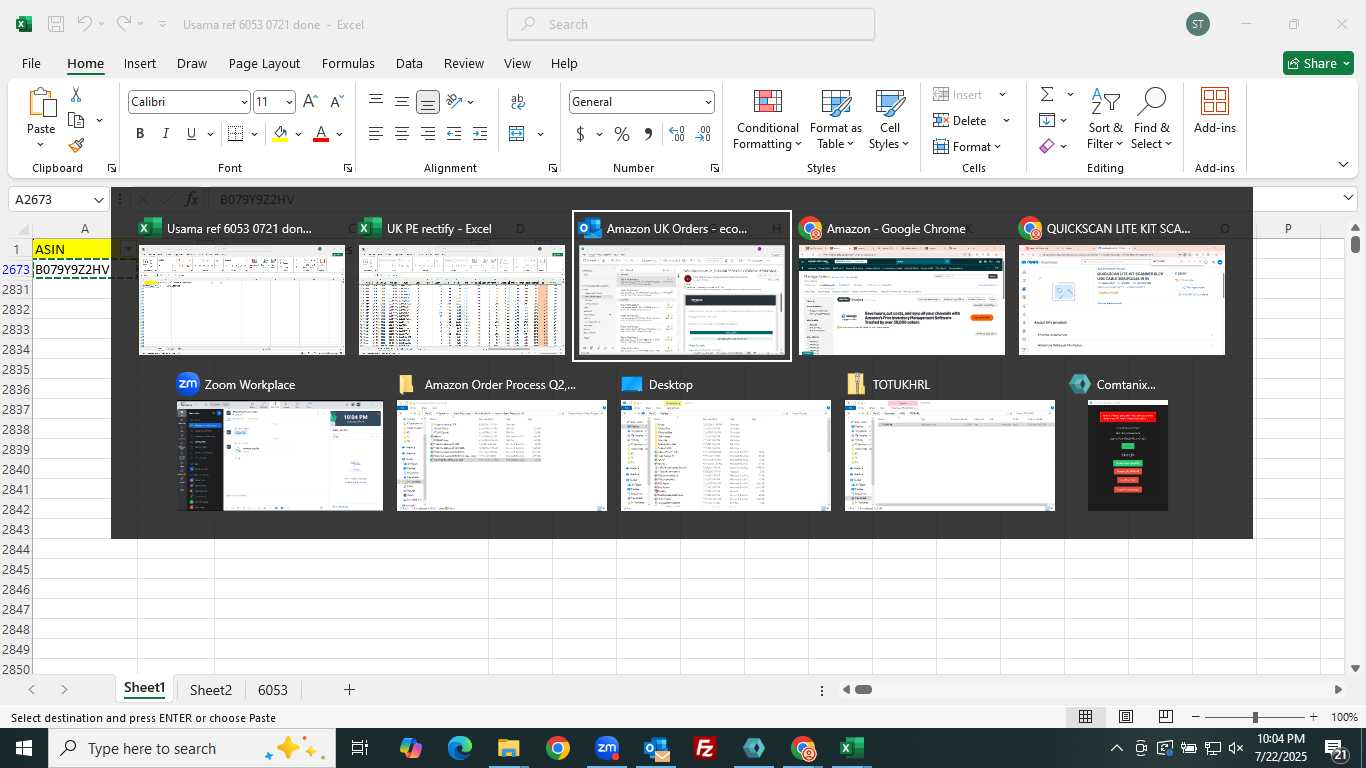The height and width of the screenshot is (768, 1366).
Task: Select Bottom Align icon
Action: 427,101
